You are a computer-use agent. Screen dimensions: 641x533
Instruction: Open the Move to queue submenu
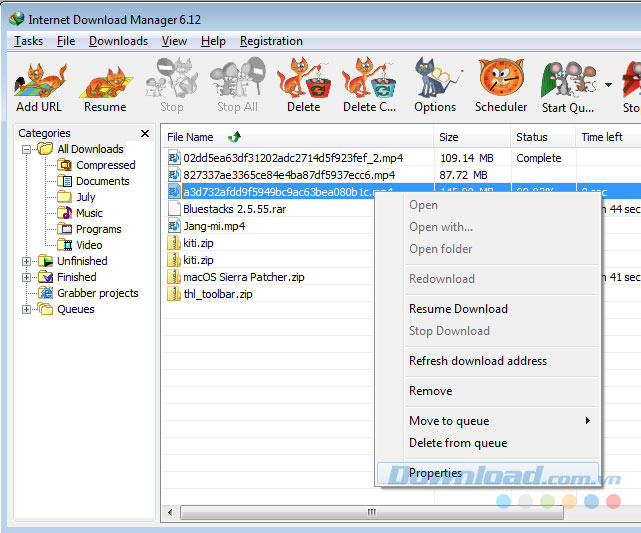click(x=488, y=421)
